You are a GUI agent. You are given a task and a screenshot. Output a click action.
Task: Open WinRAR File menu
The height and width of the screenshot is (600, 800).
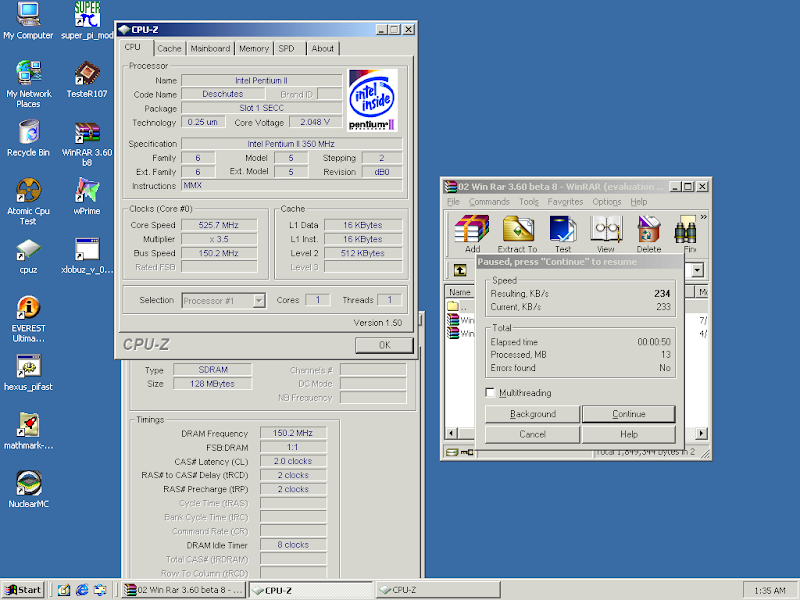(453, 202)
